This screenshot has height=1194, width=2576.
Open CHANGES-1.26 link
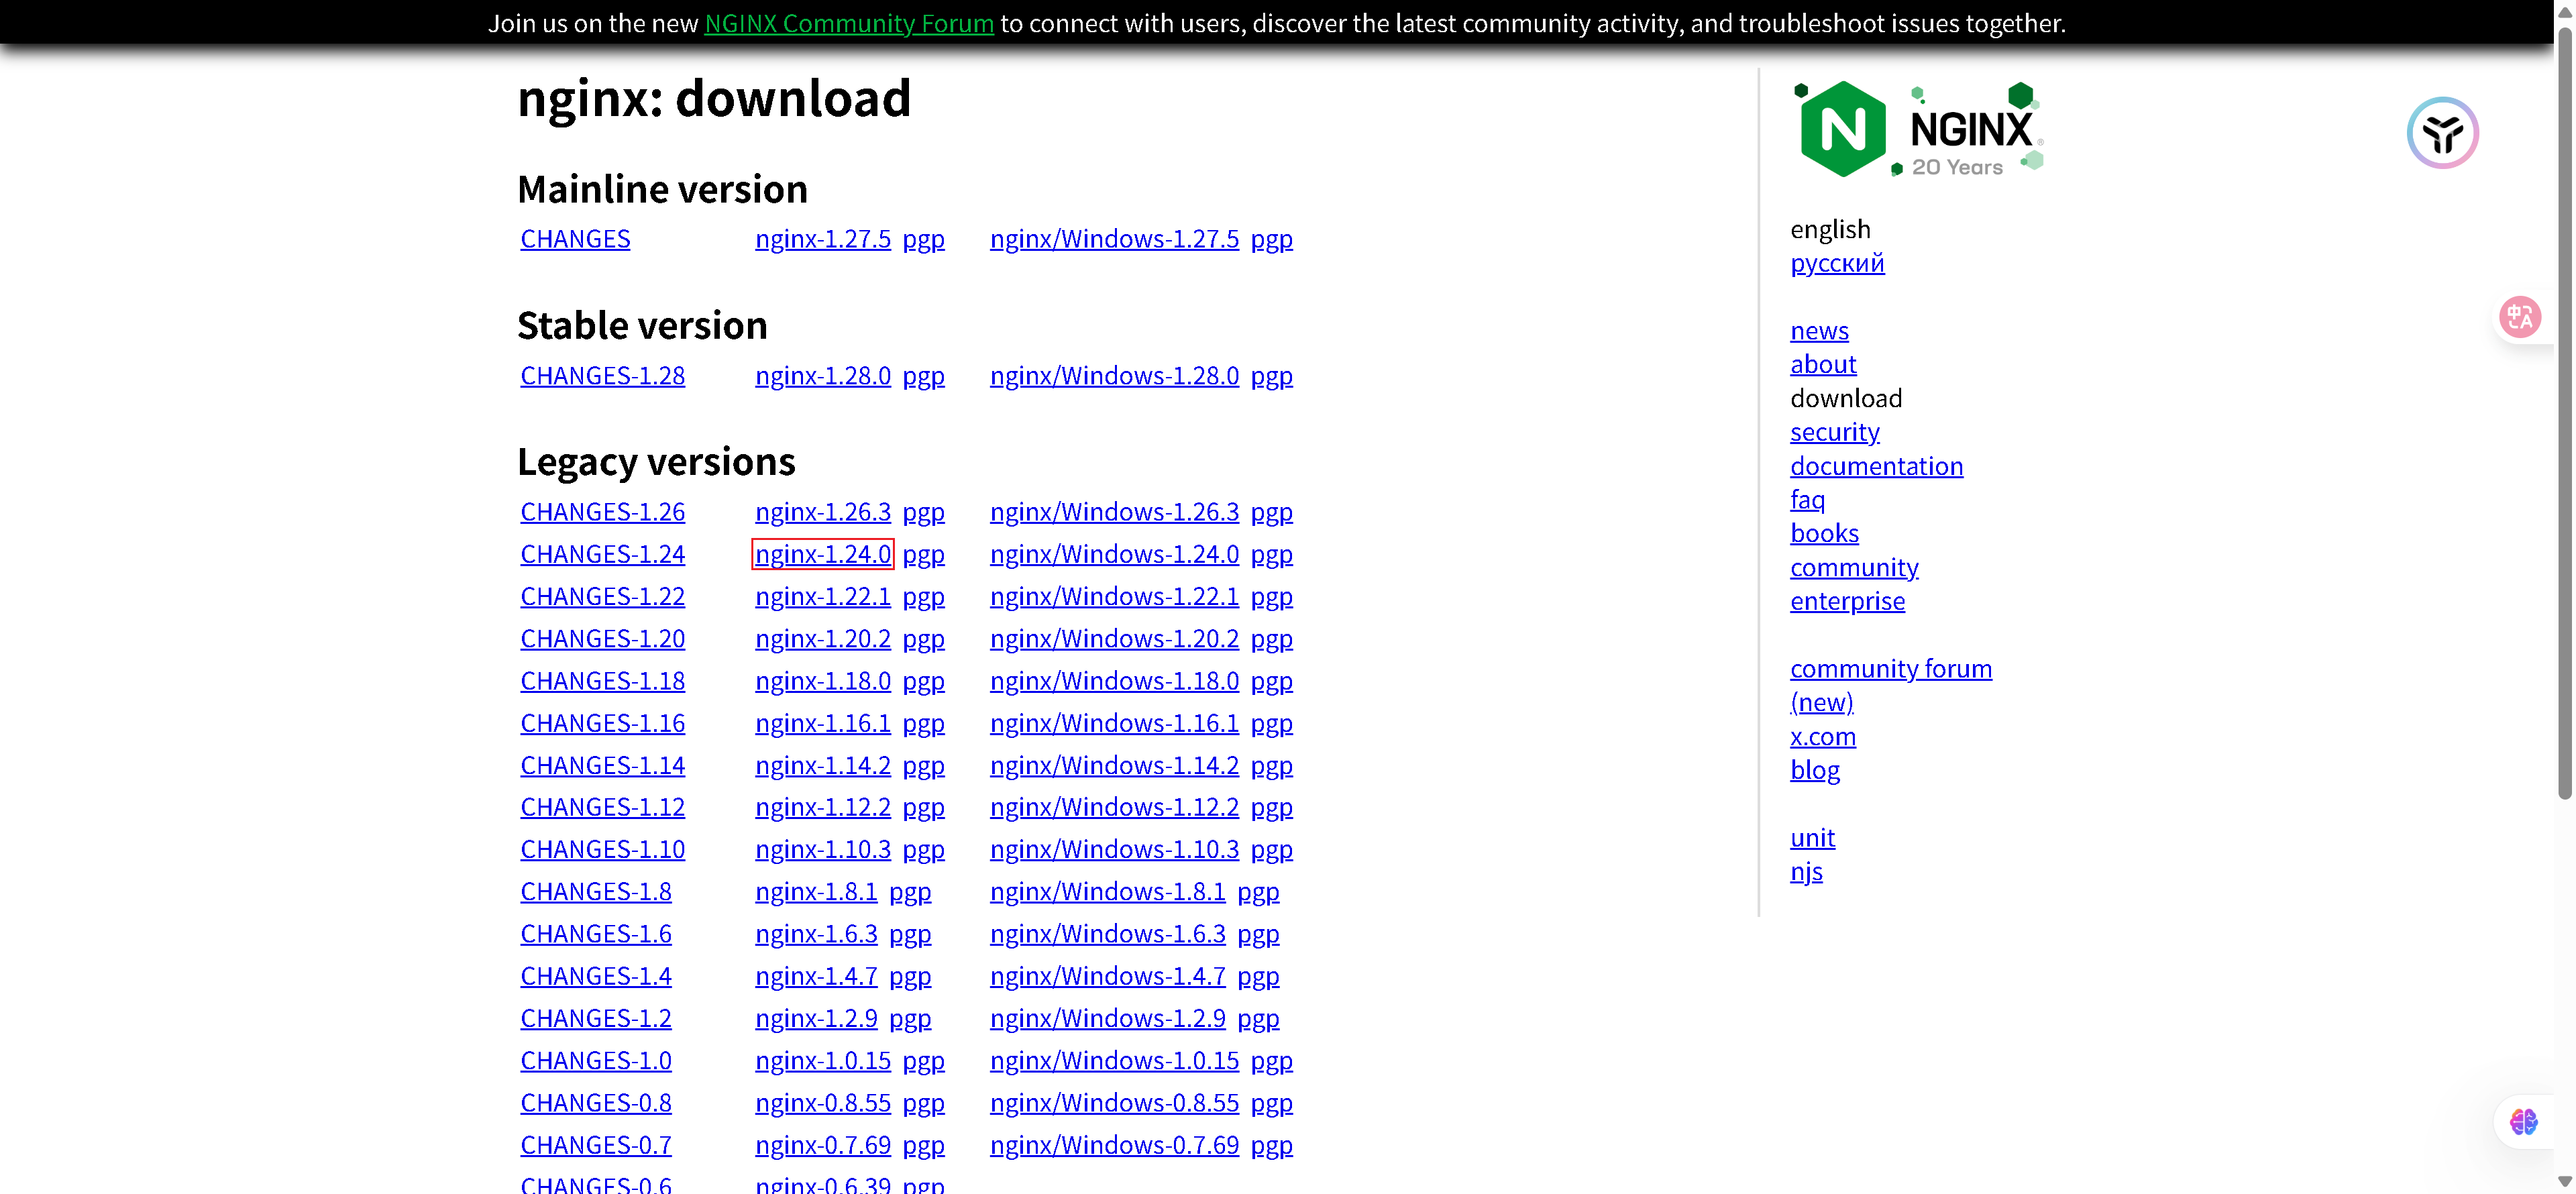click(x=602, y=512)
